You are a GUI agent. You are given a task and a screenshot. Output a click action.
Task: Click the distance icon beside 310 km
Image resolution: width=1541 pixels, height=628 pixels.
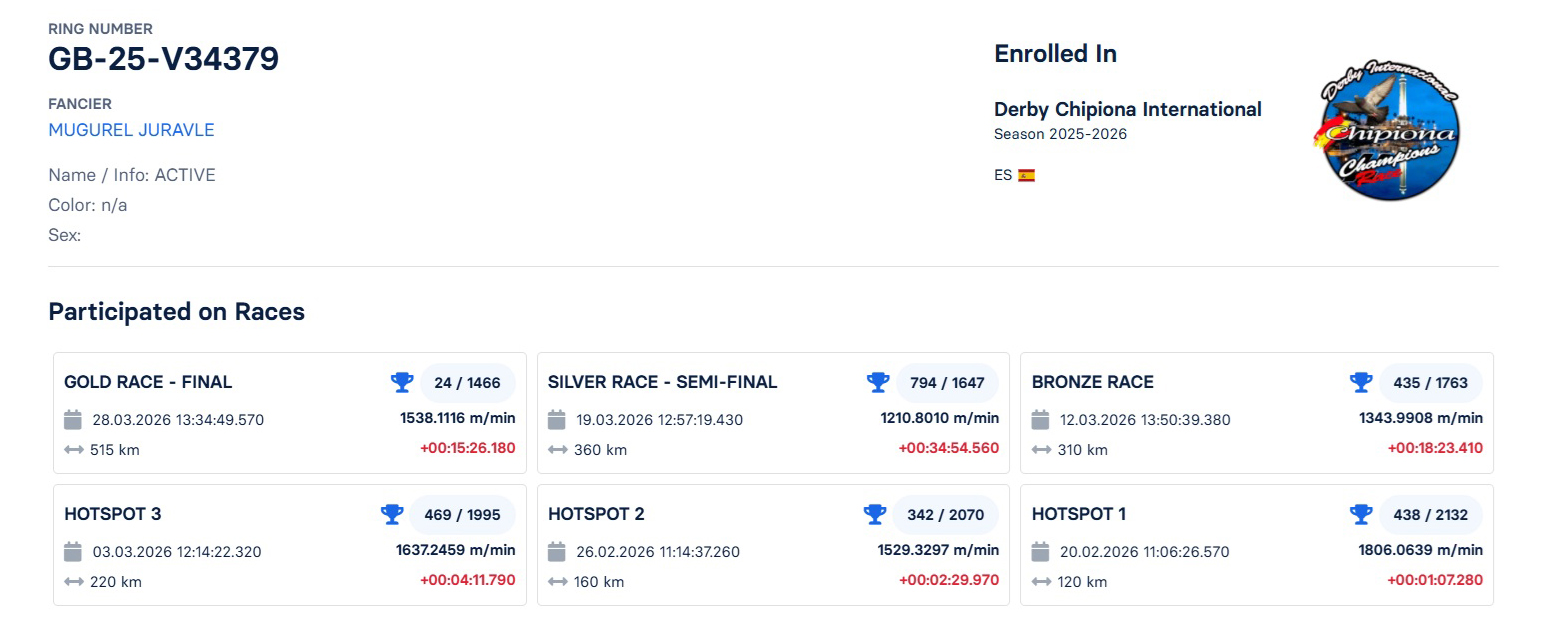pos(1041,450)
